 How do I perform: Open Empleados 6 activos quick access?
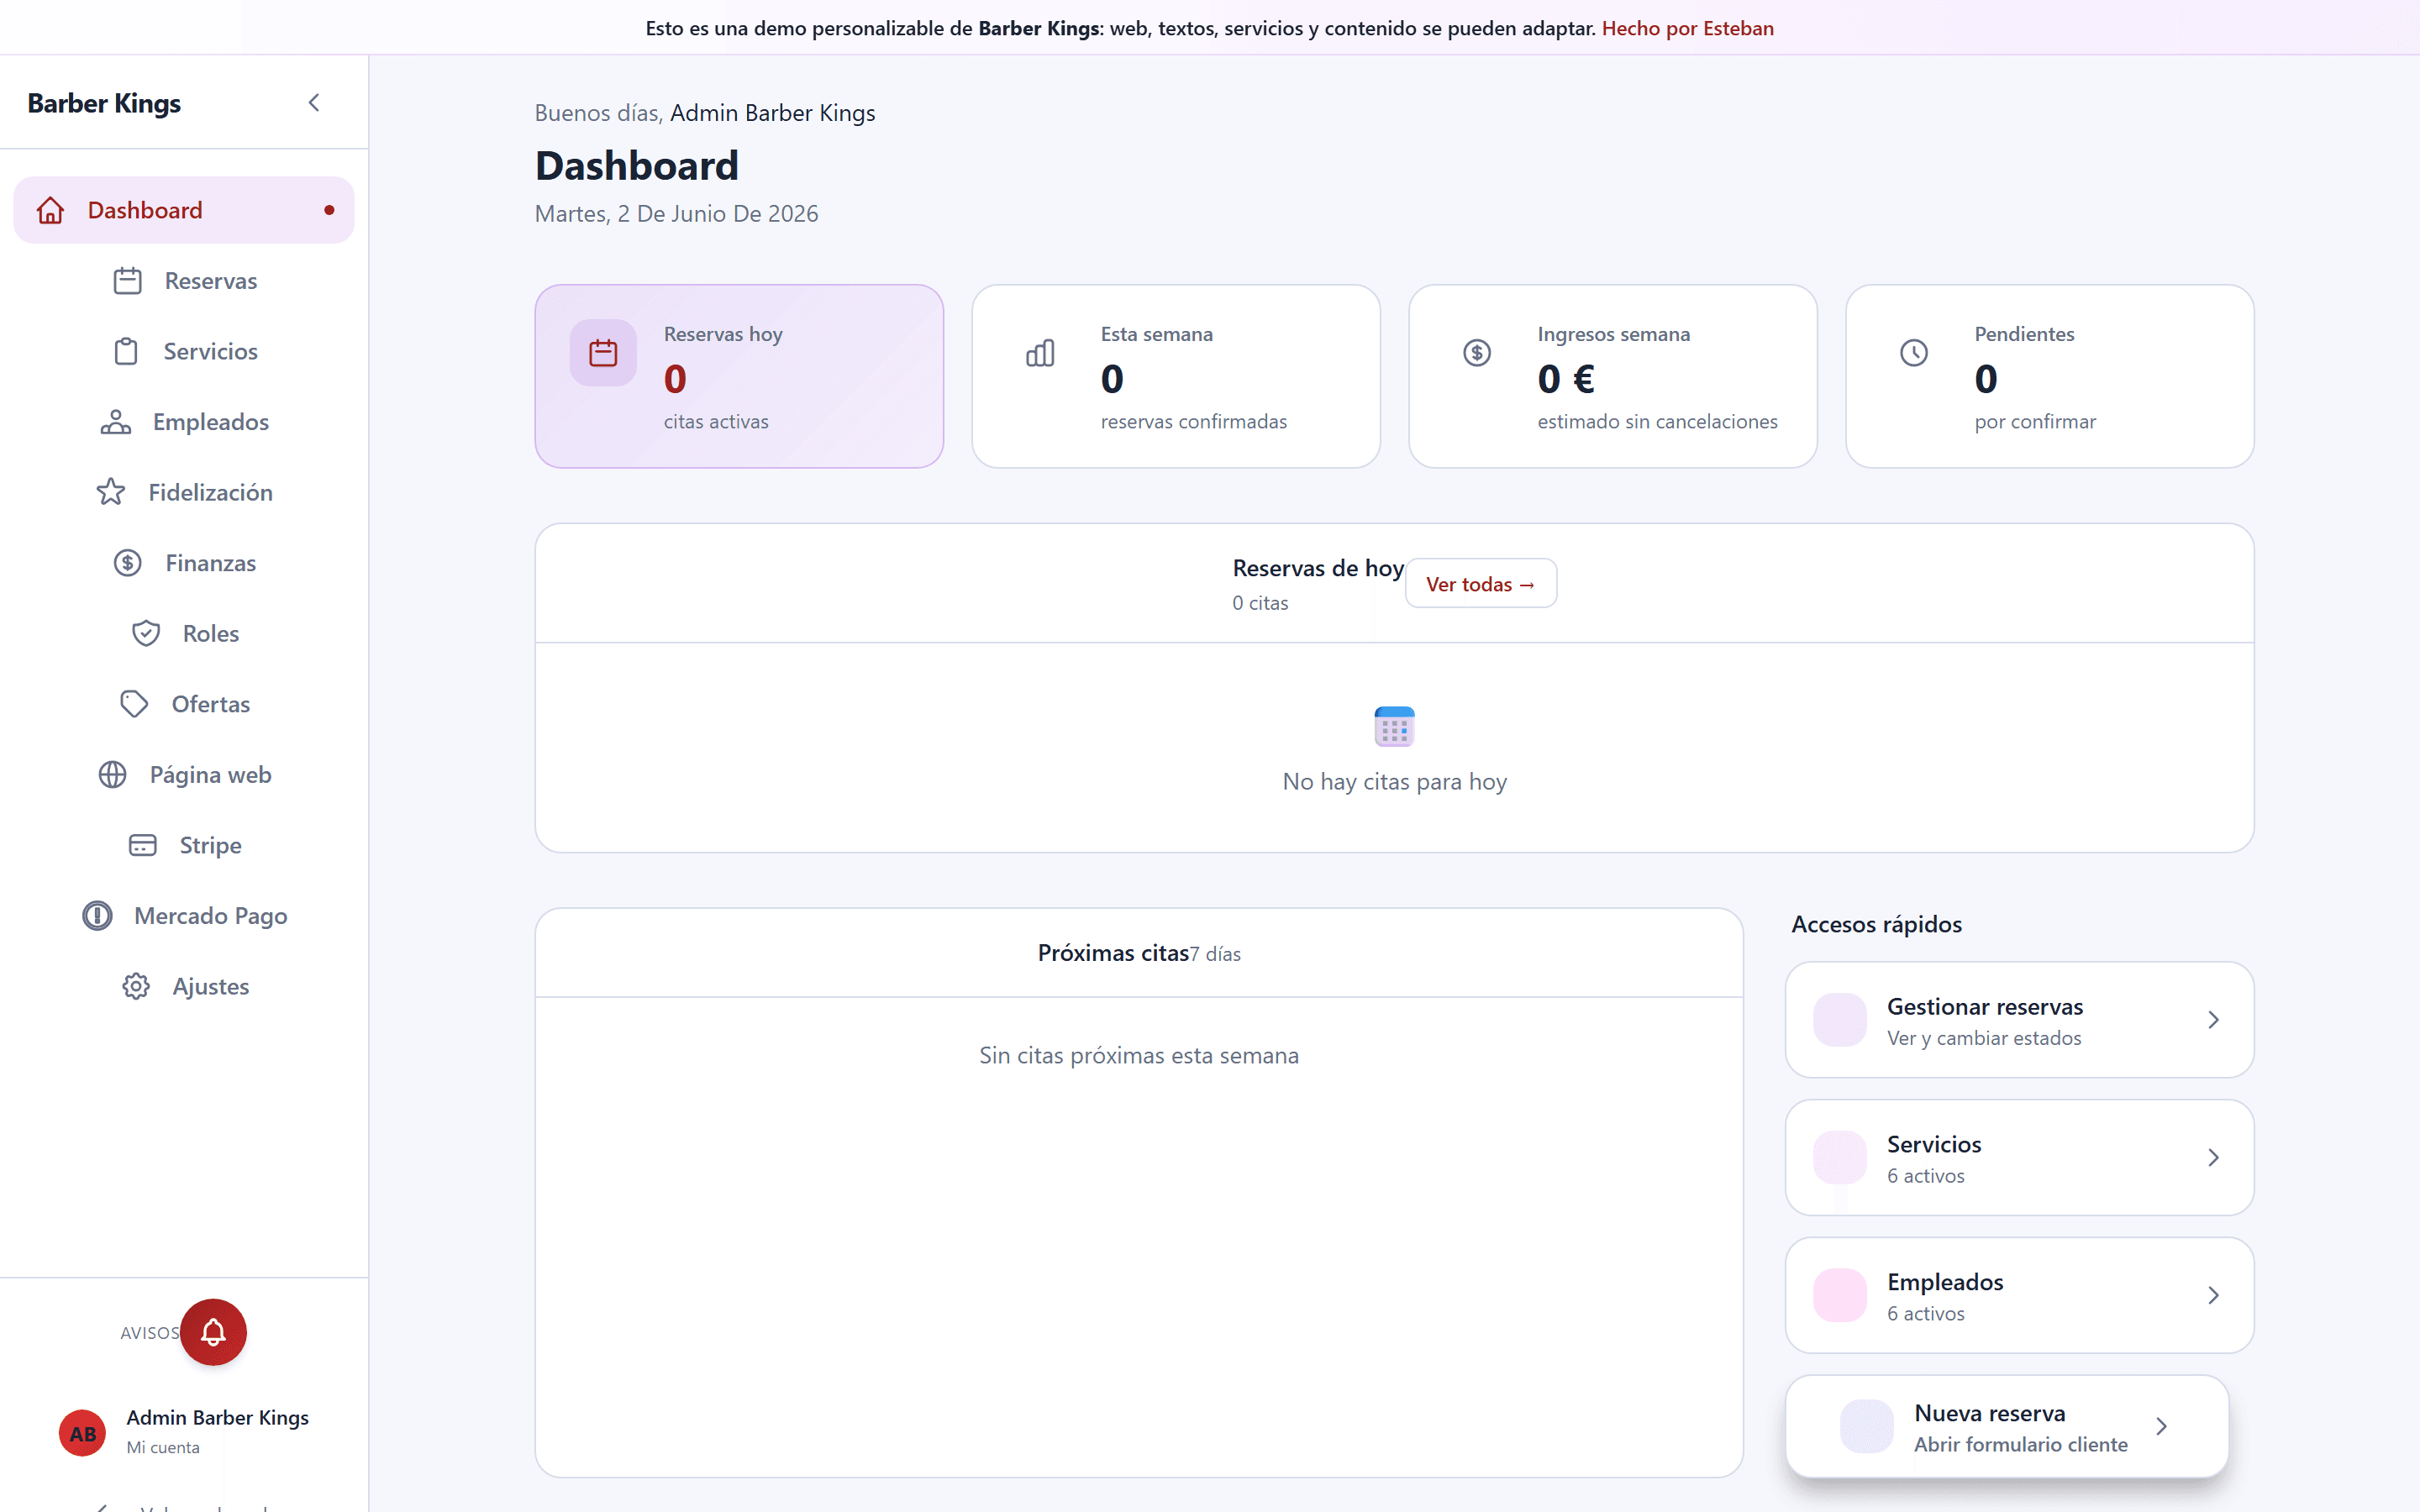2020,1296
